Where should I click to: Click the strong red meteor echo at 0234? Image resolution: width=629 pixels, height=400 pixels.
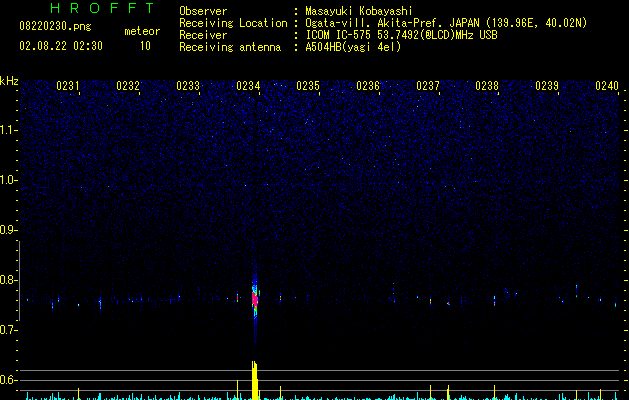point(255,299)
